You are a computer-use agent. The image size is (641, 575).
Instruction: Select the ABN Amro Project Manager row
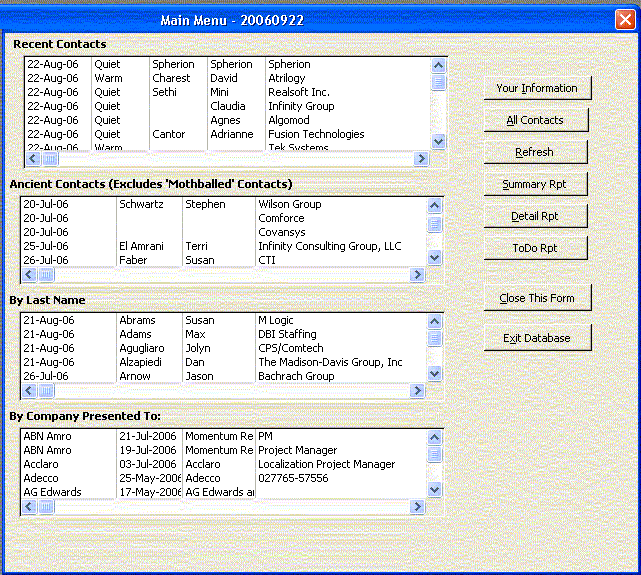(224, 450)
